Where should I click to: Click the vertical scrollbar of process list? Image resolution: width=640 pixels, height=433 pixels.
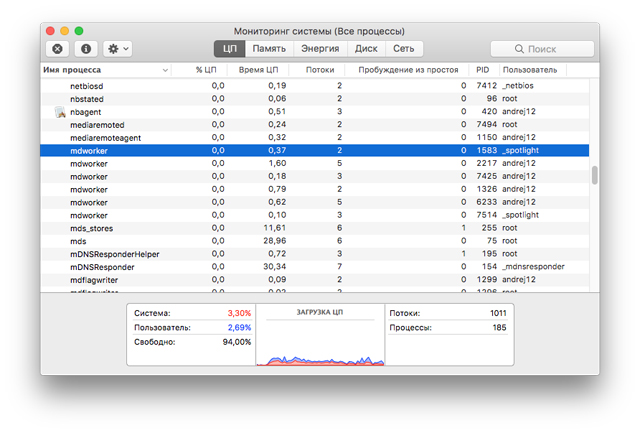[x=594, y=176]
